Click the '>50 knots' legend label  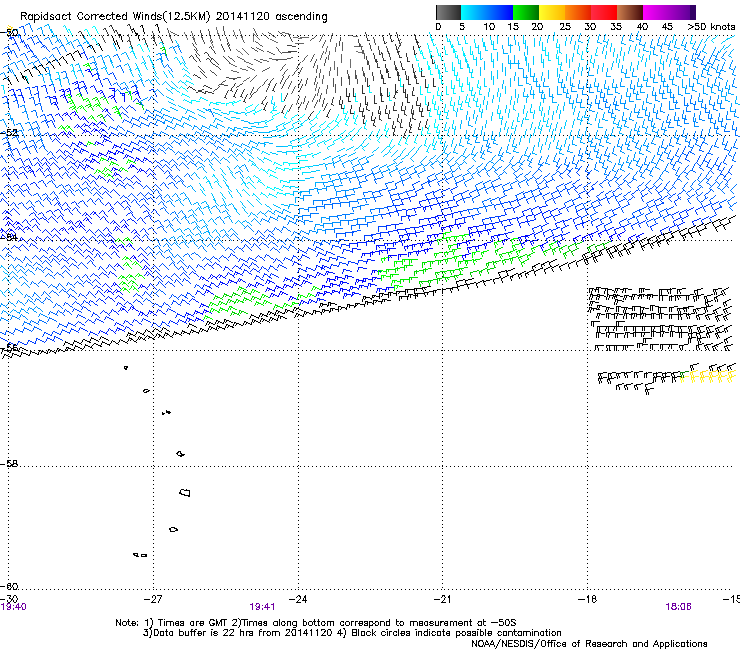[x=711, y=27]
